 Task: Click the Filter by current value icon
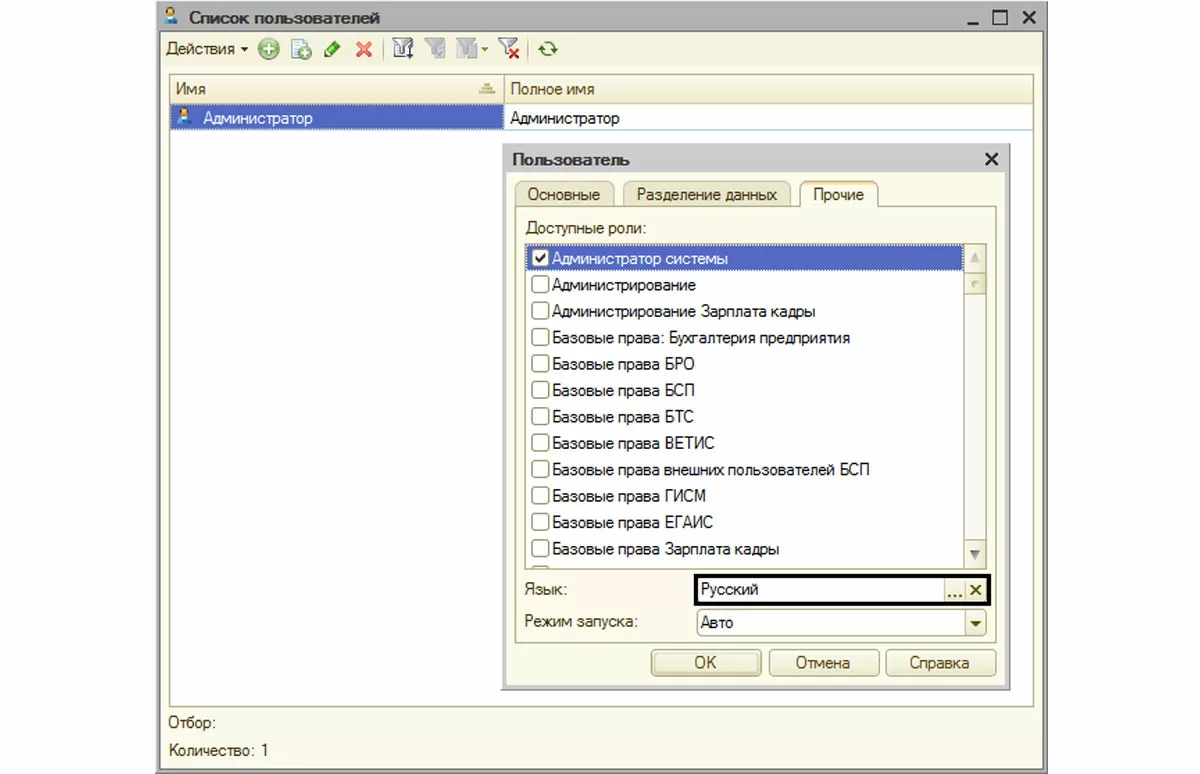[433, 49]
